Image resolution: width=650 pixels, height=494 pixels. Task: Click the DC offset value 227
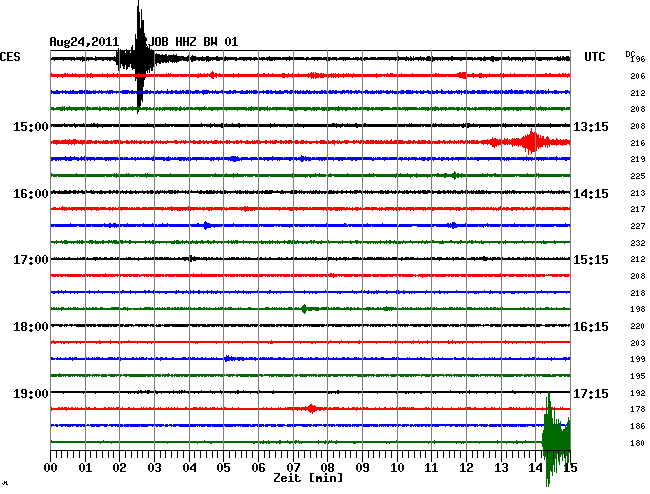point(638,226)
